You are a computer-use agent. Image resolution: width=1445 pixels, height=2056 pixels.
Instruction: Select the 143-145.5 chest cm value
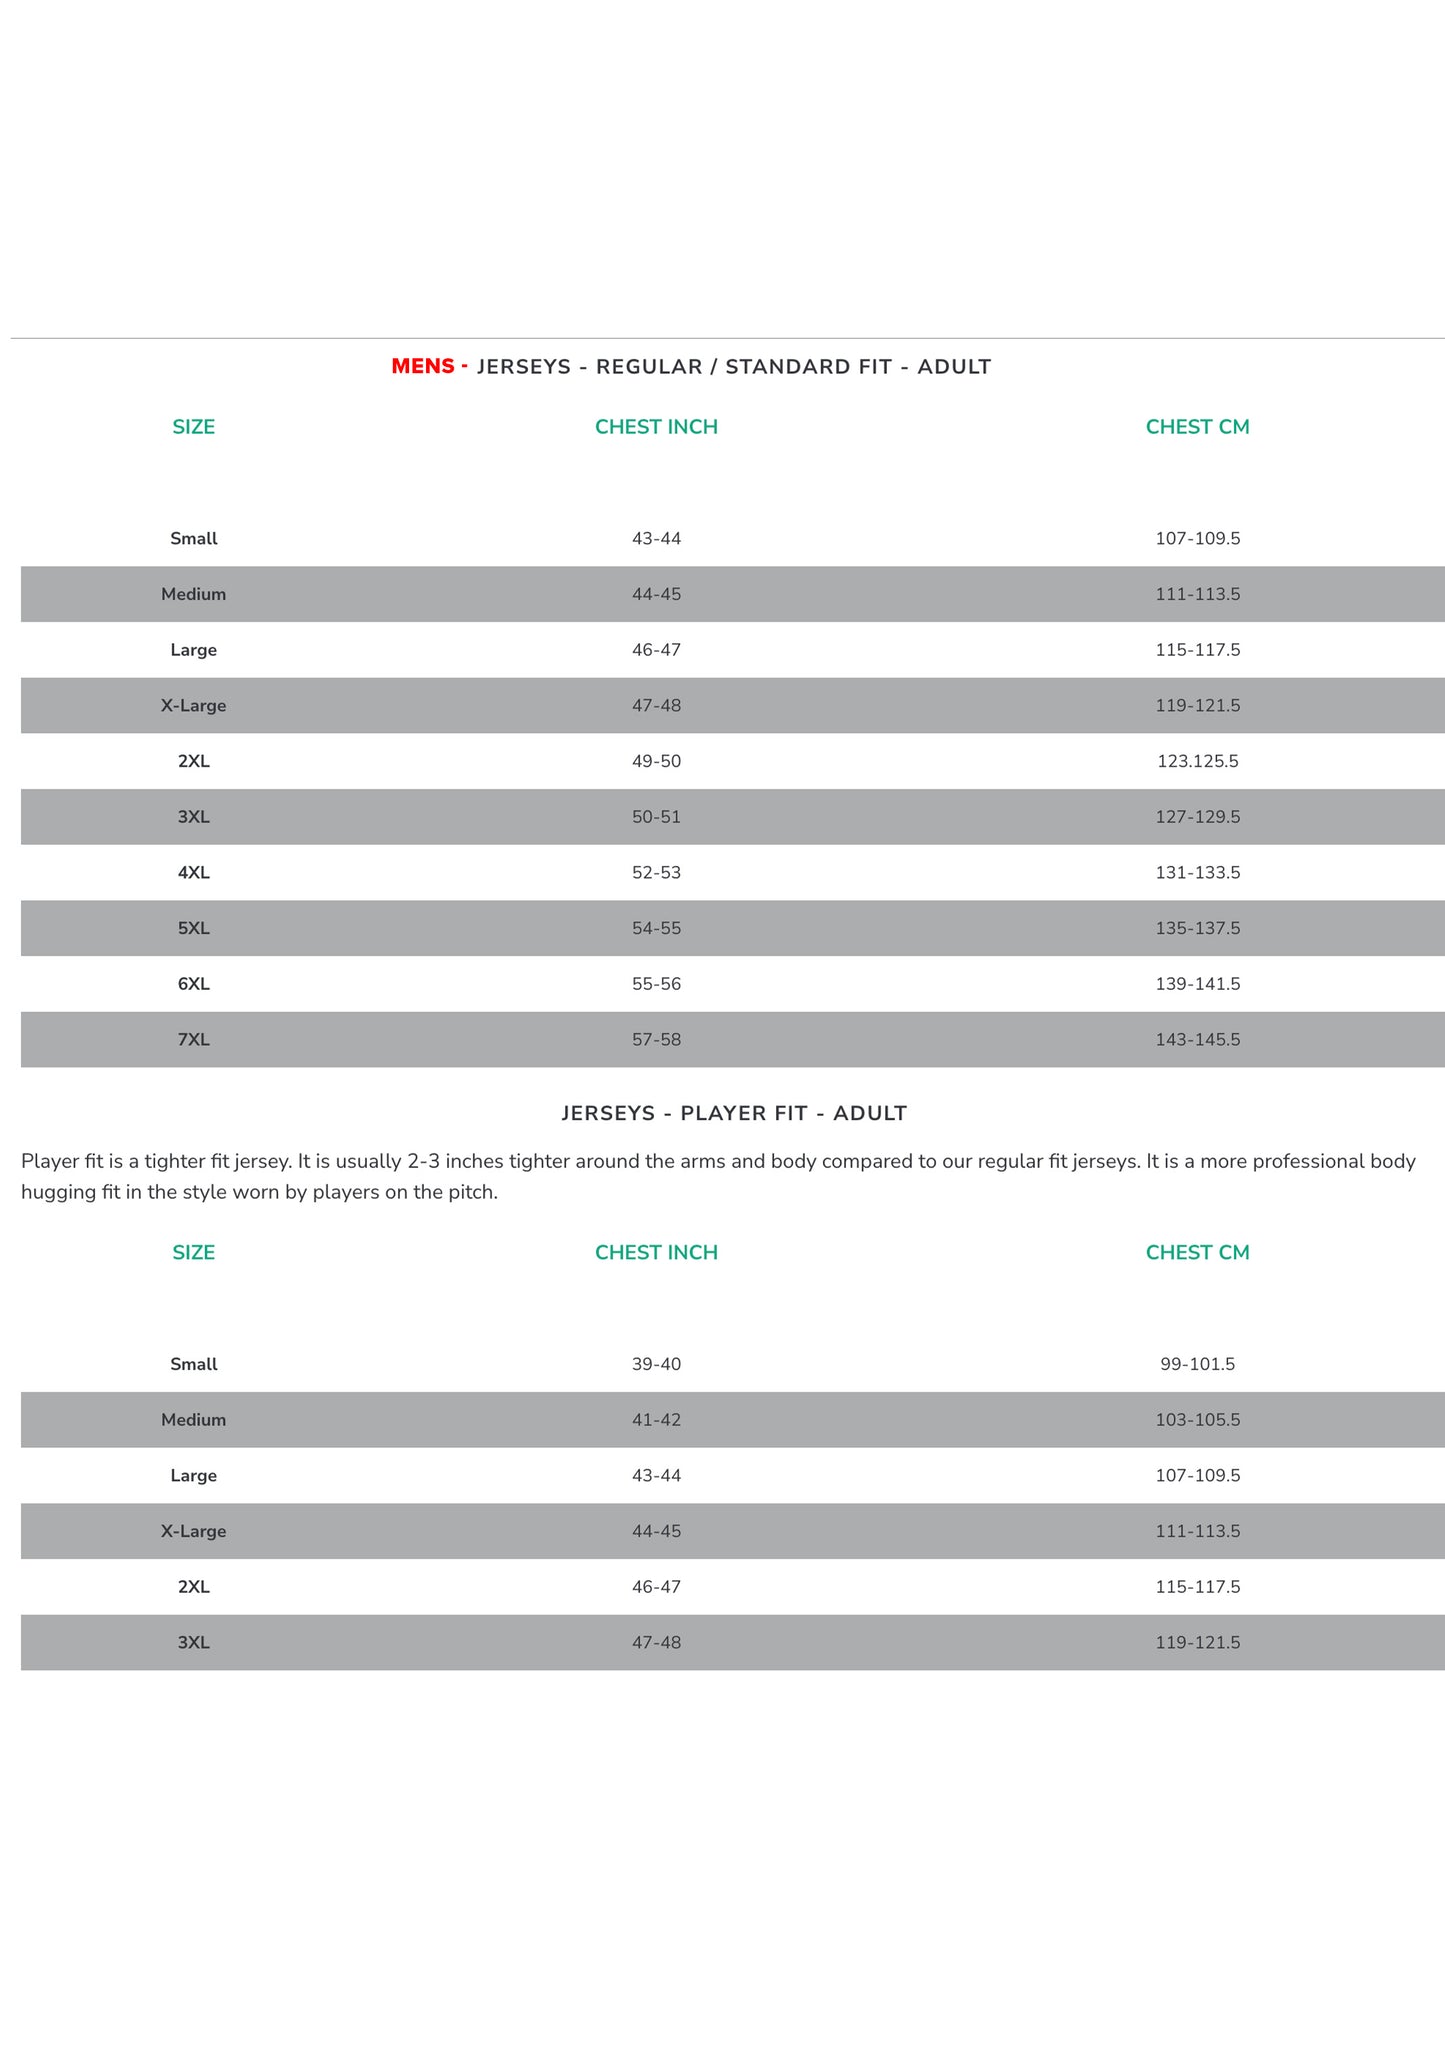(1197, 1039)
